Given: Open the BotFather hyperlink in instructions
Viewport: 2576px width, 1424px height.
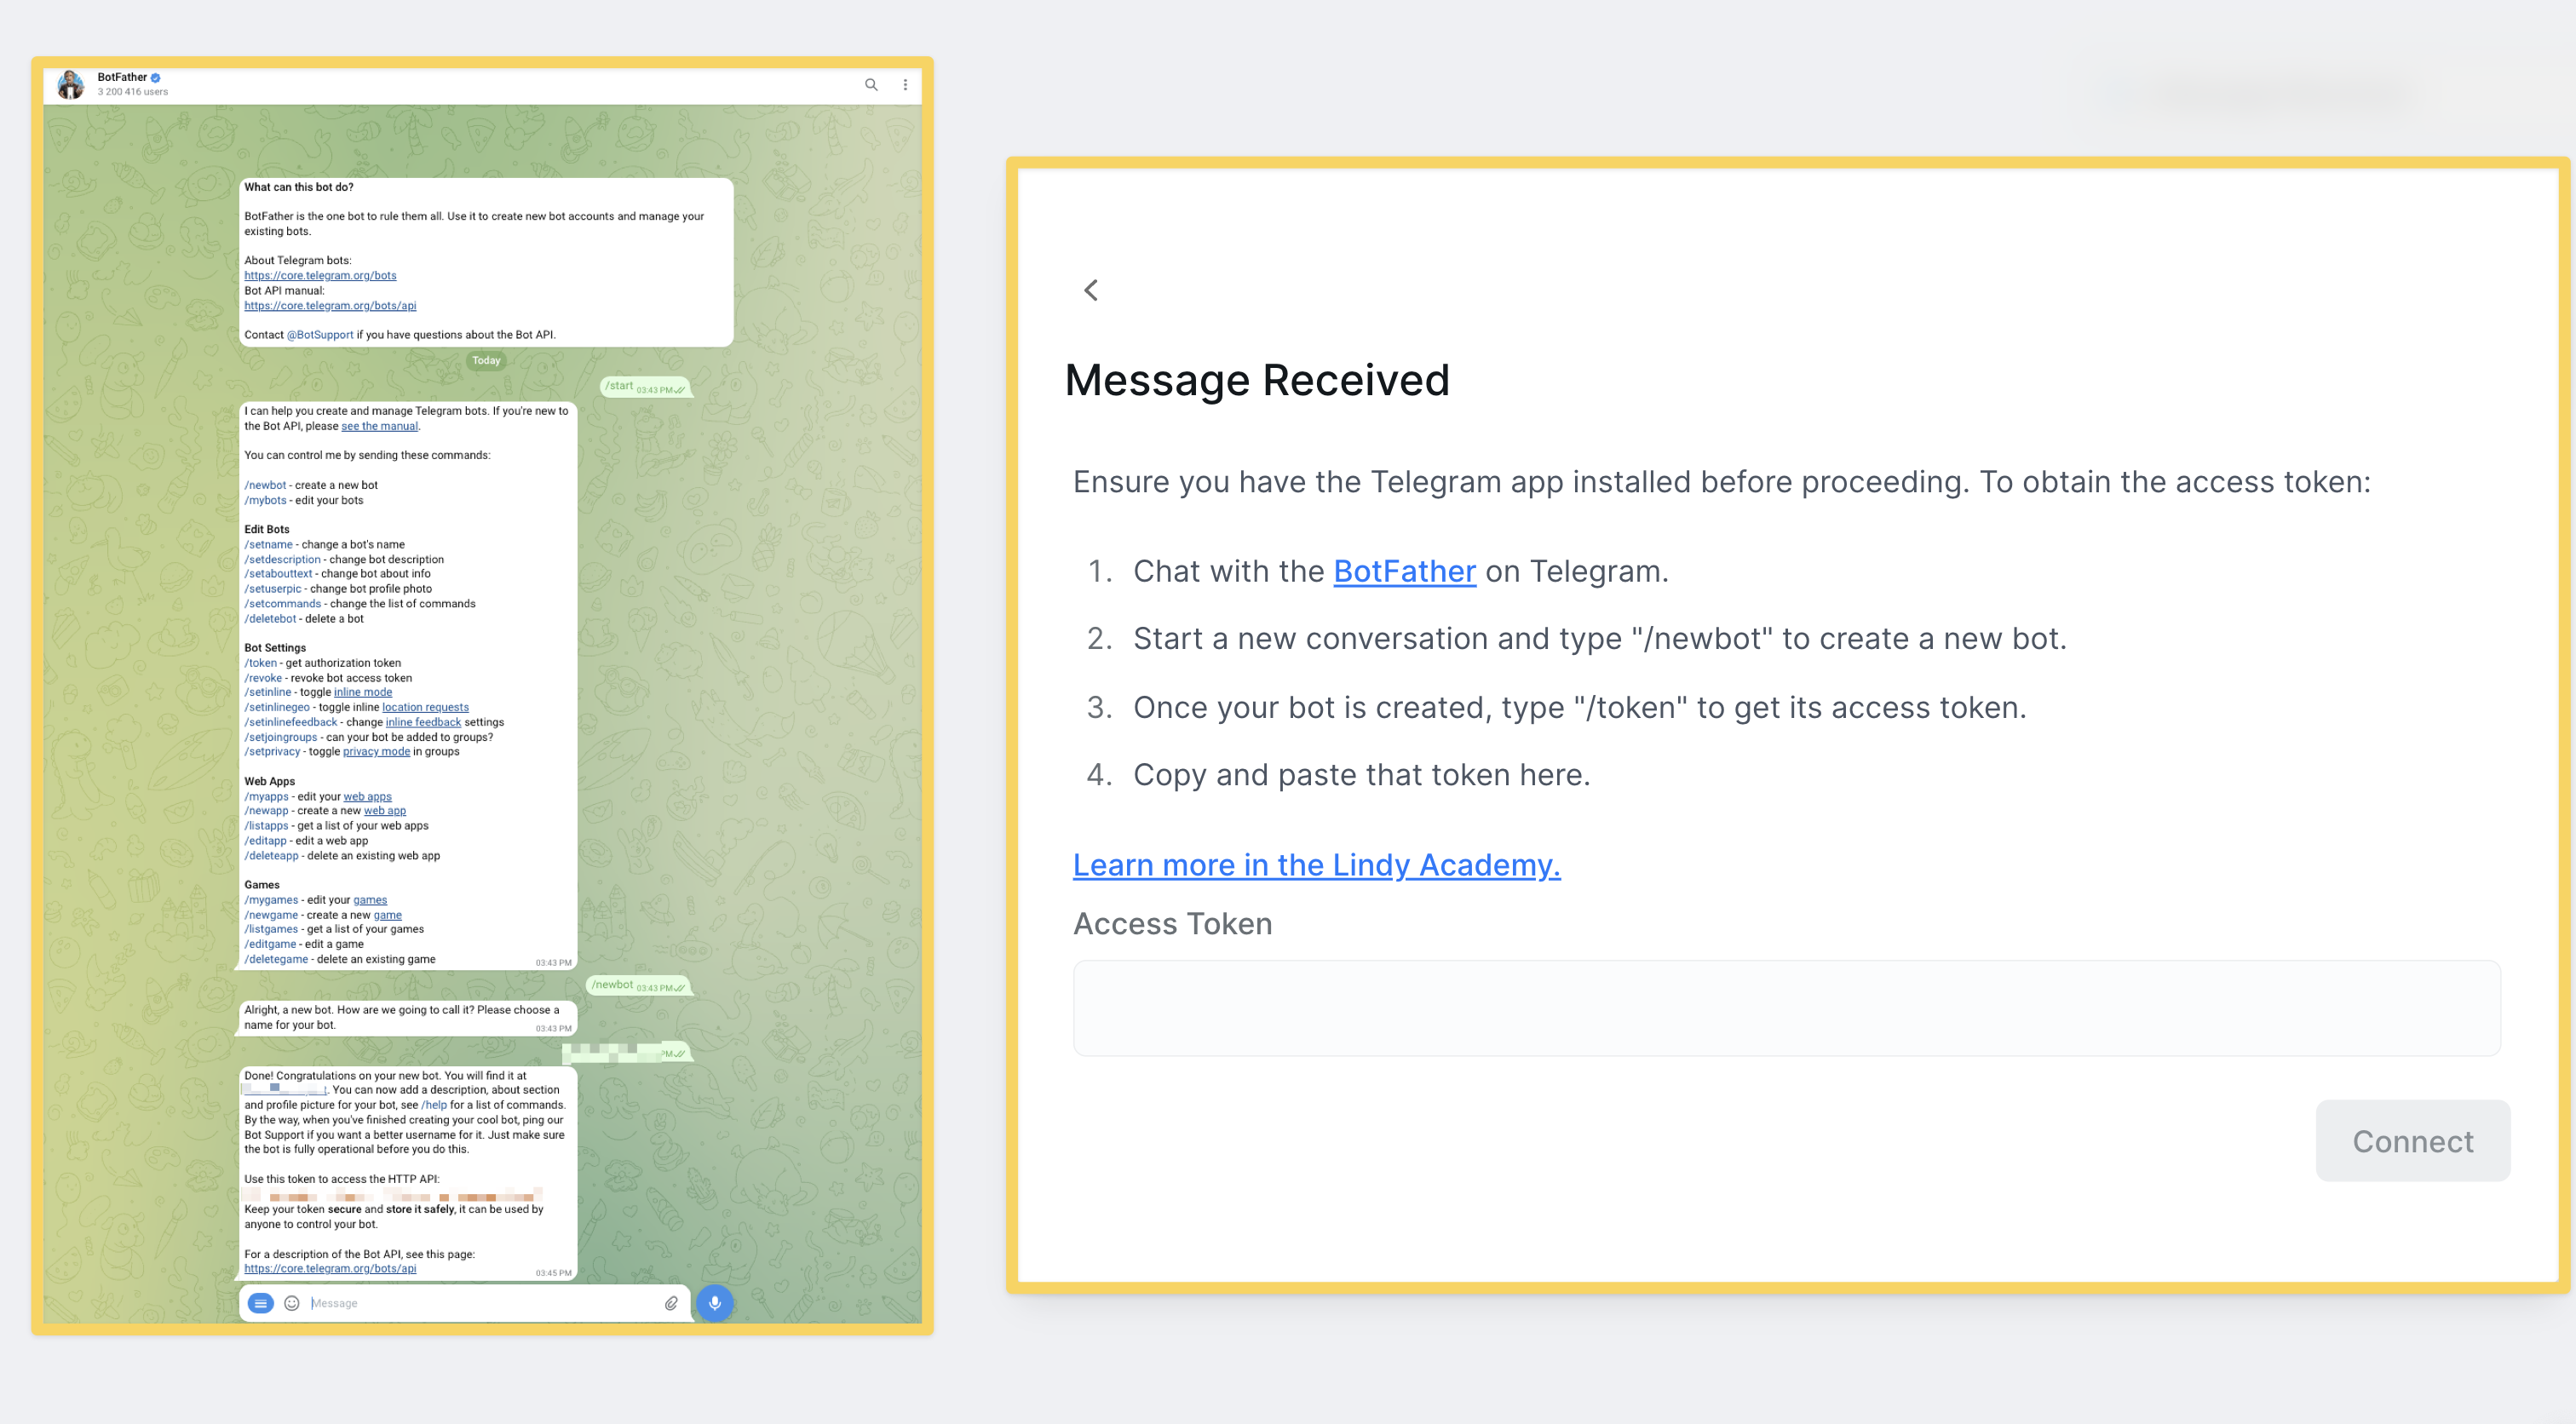Looking at the screenshot, I should click(x=1404, y=571).
